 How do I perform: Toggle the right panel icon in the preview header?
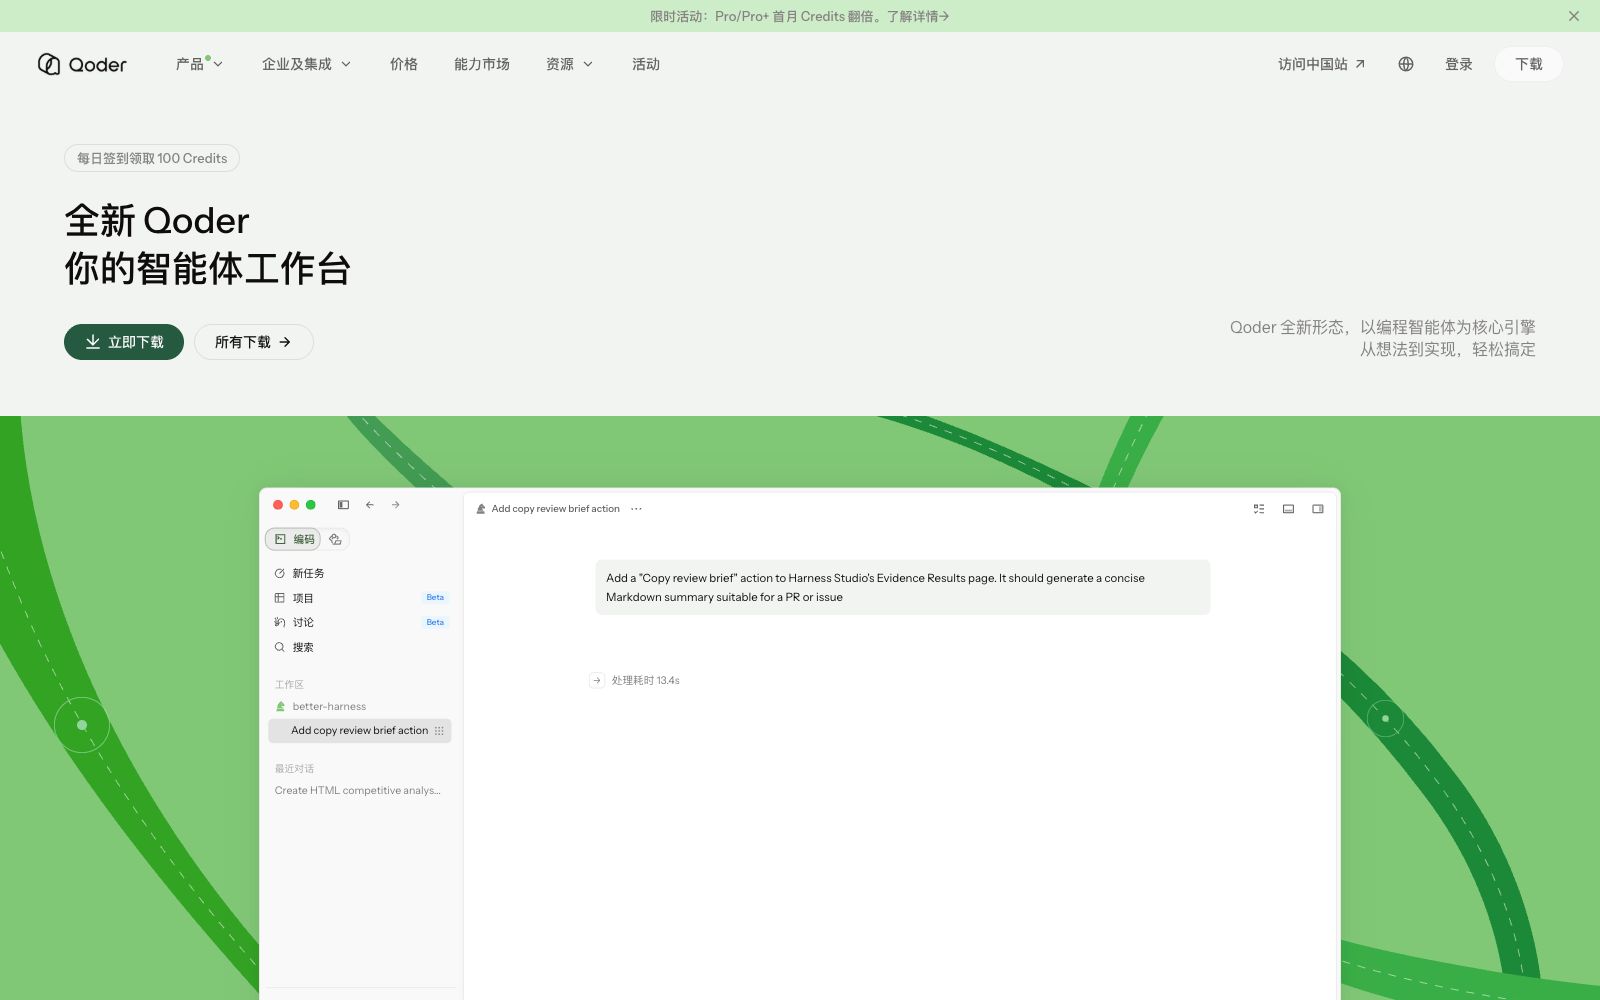click(x=1318, y=509)
